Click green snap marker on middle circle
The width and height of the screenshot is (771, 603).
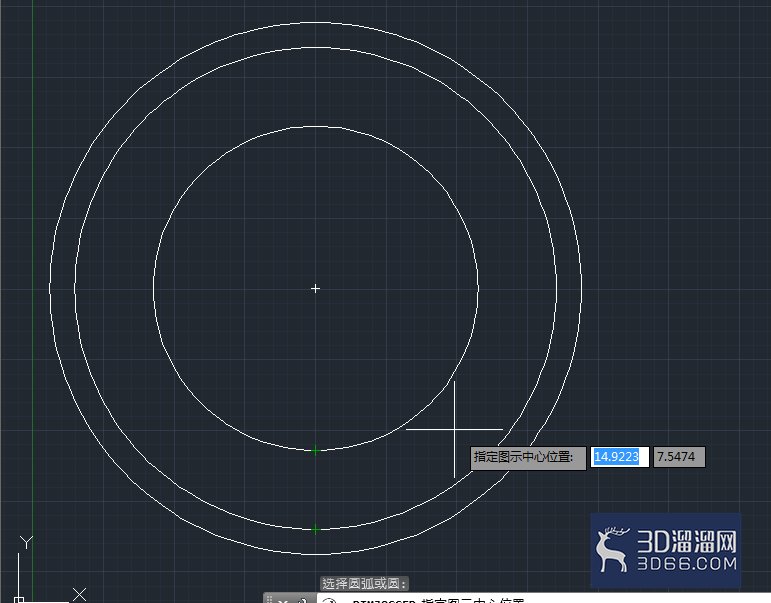pos(315,529)
